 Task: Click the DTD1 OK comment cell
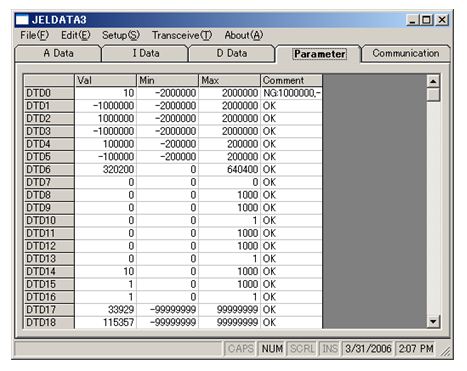point(292,106)
